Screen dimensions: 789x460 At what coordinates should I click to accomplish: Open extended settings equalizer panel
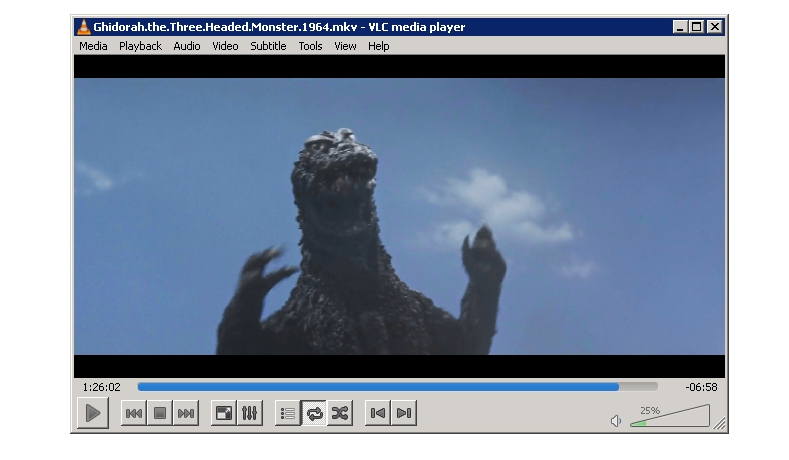[250, 413]
